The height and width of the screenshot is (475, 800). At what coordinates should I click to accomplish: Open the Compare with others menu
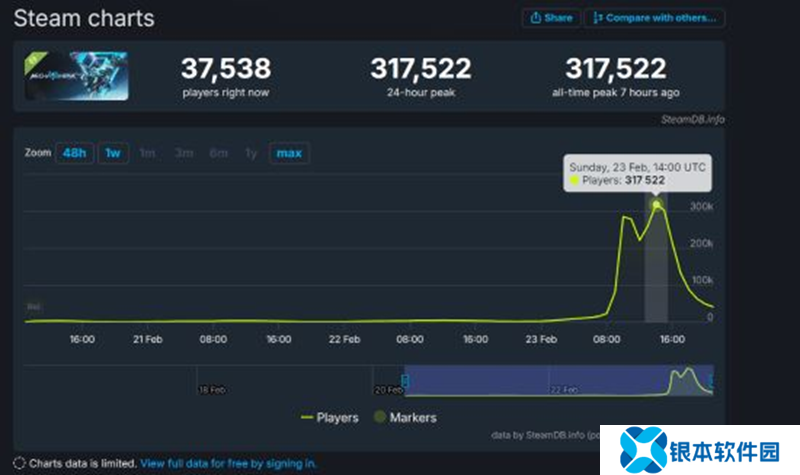pyautogui.click(x=655, y=18)
